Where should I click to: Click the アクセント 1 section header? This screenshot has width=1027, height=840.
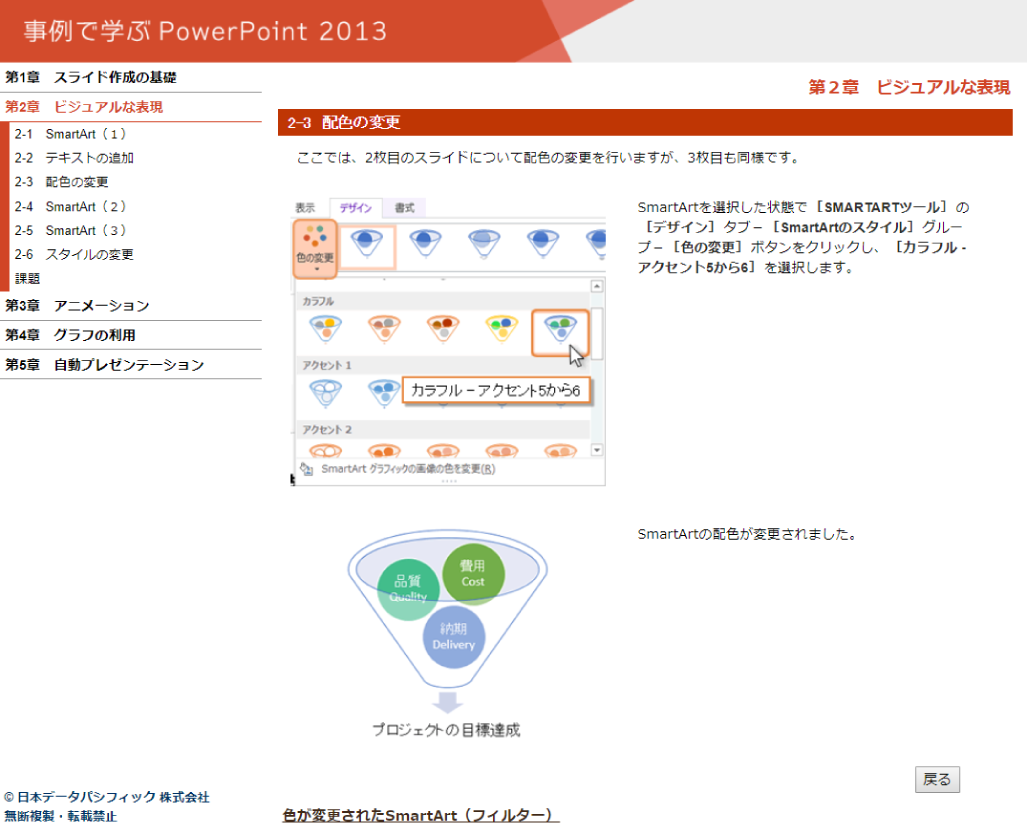point(327,365)
